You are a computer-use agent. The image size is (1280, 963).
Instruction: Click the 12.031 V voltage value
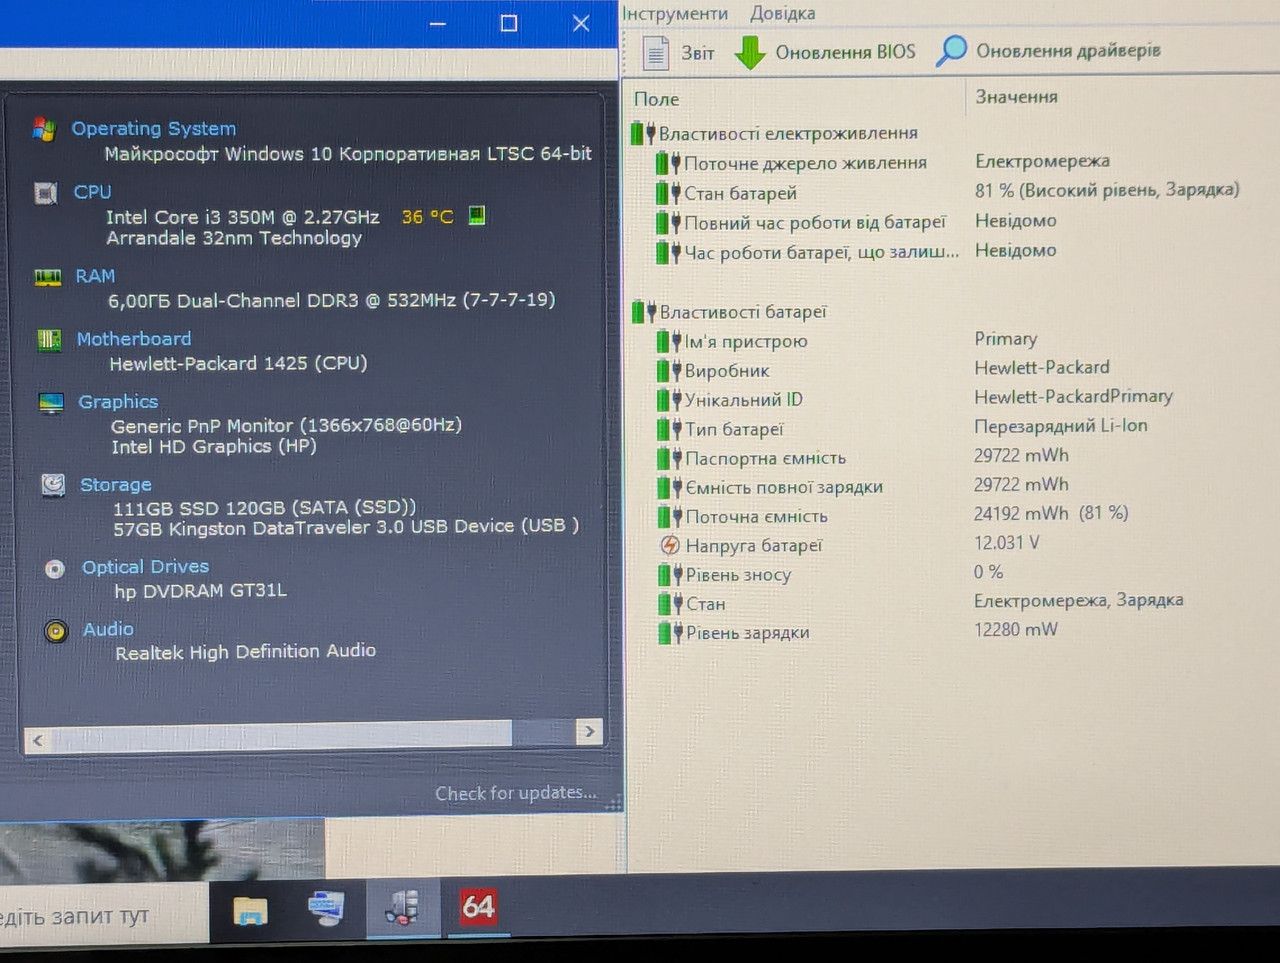tap(1007, 543)
